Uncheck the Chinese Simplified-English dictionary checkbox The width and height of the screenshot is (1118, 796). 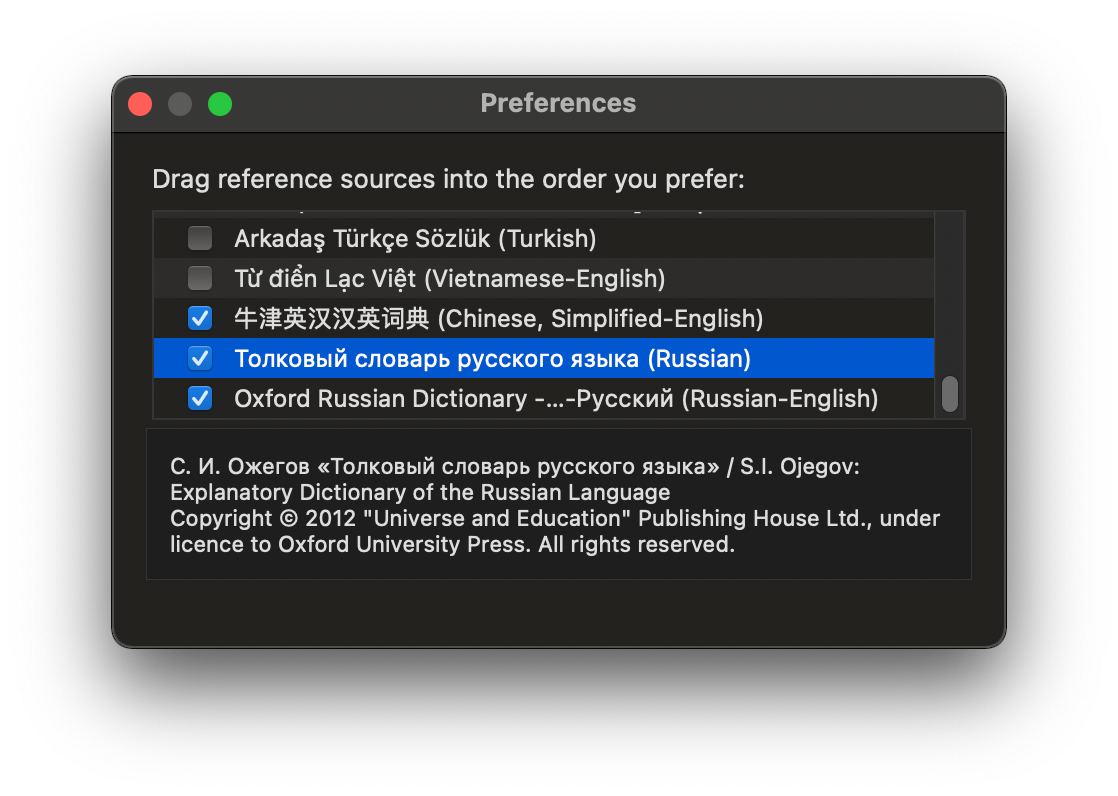[200, 319]
